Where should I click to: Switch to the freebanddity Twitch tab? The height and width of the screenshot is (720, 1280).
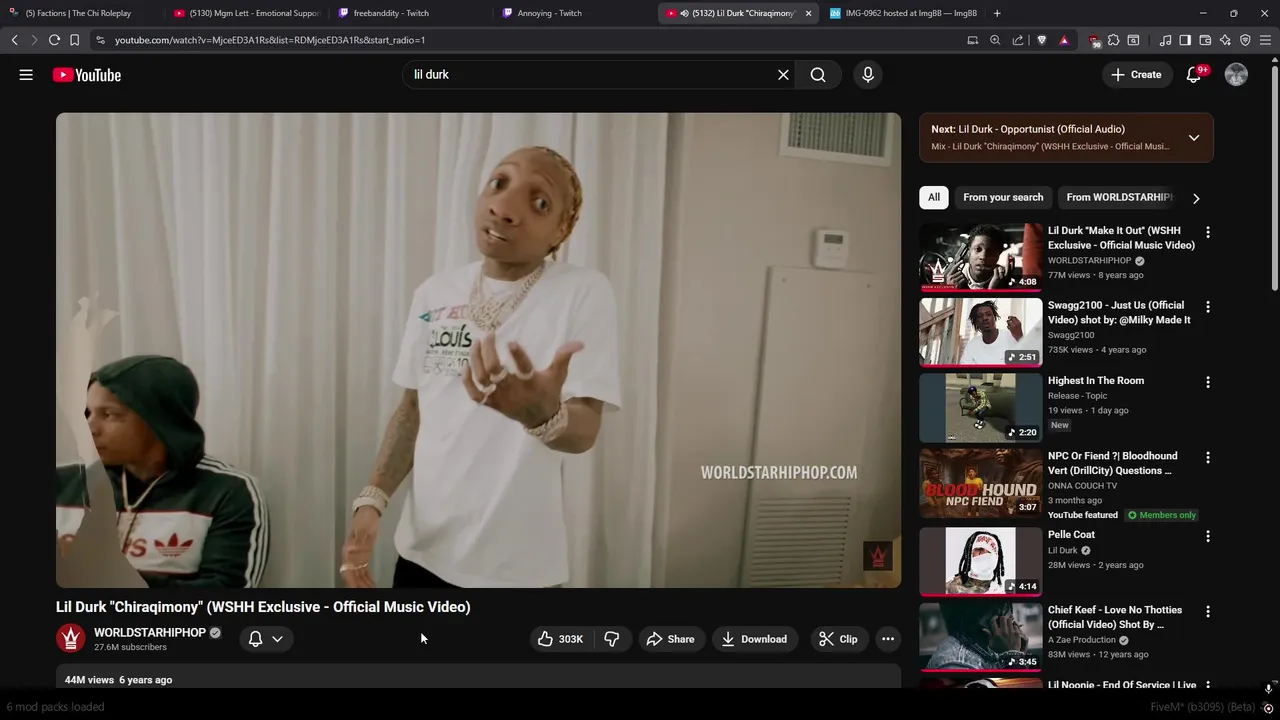coord(410,13)
